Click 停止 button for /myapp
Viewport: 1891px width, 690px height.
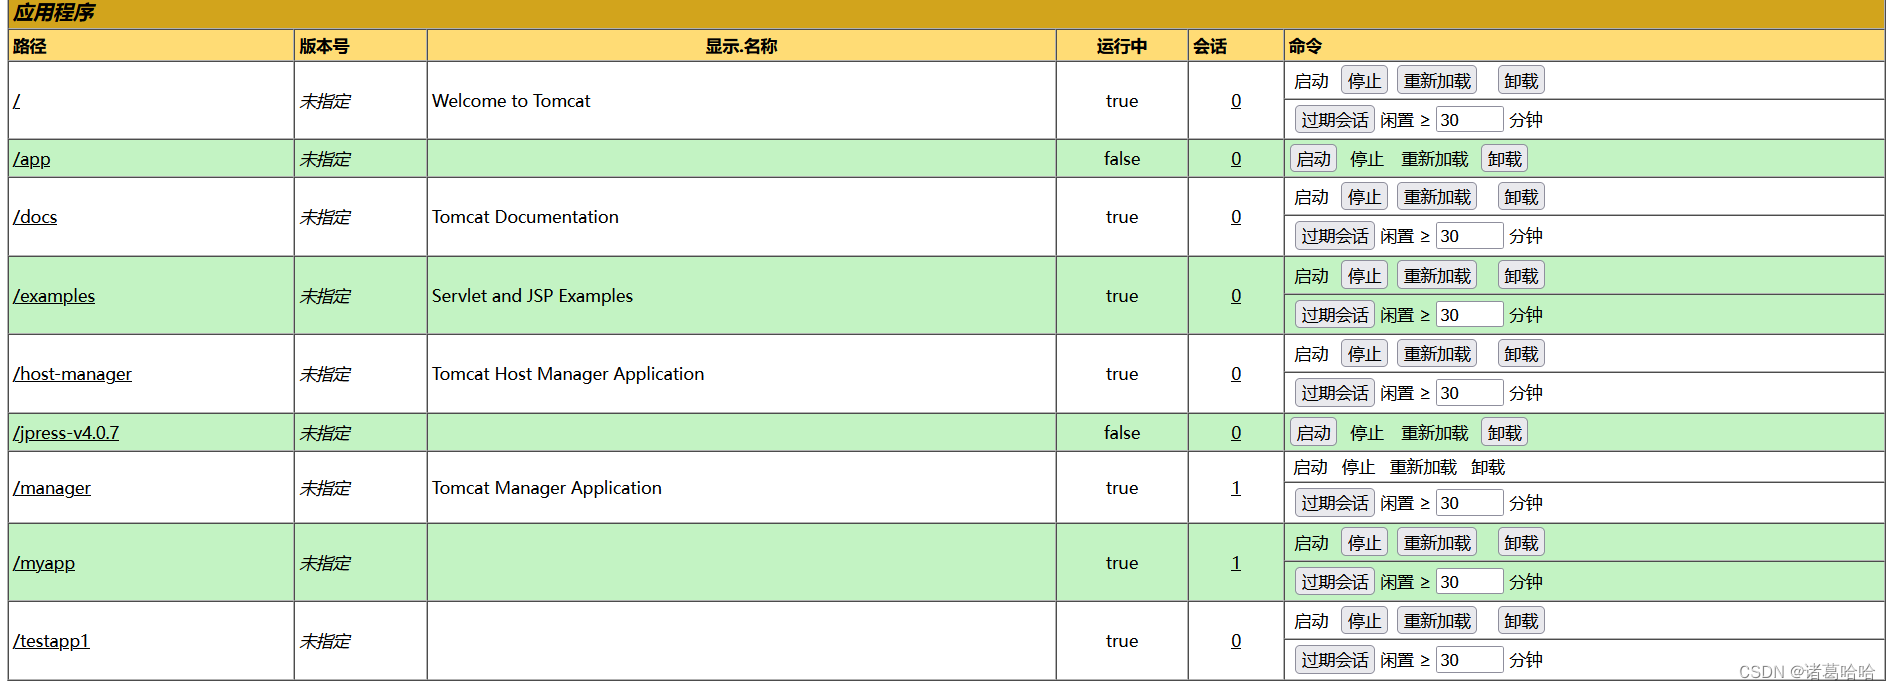[1364, 543]
